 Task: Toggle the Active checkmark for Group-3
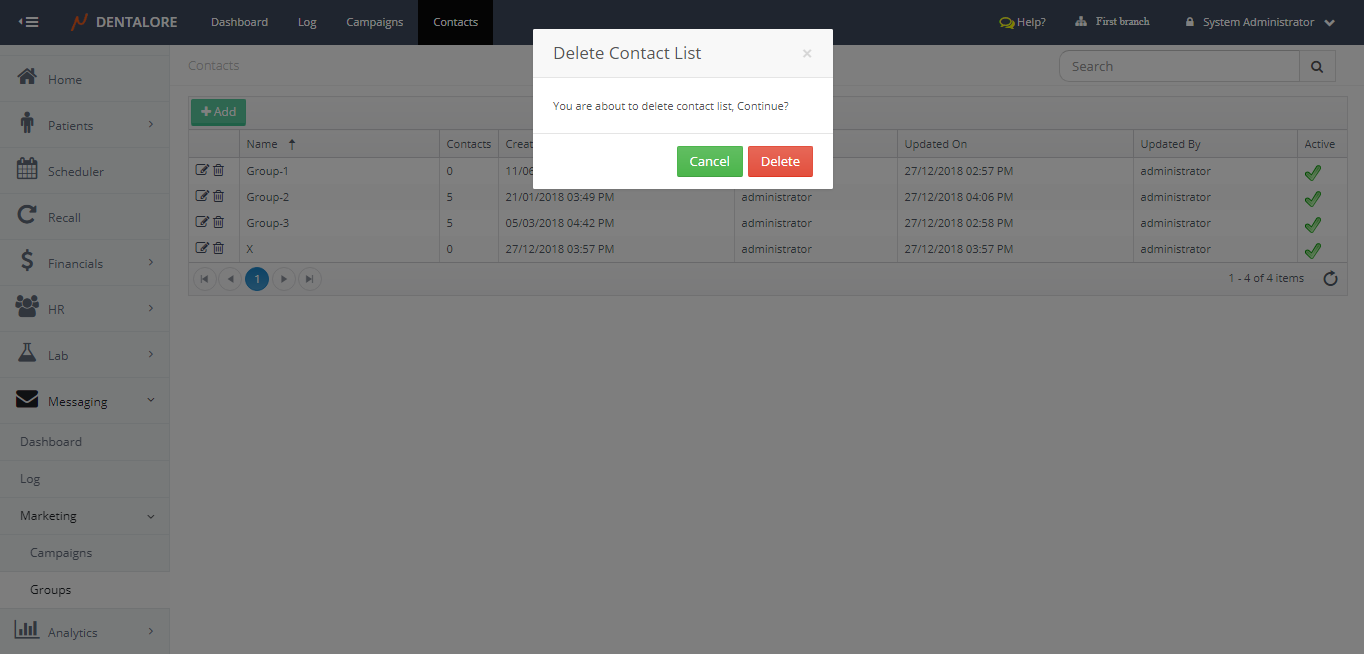(x=1313, y=224)
